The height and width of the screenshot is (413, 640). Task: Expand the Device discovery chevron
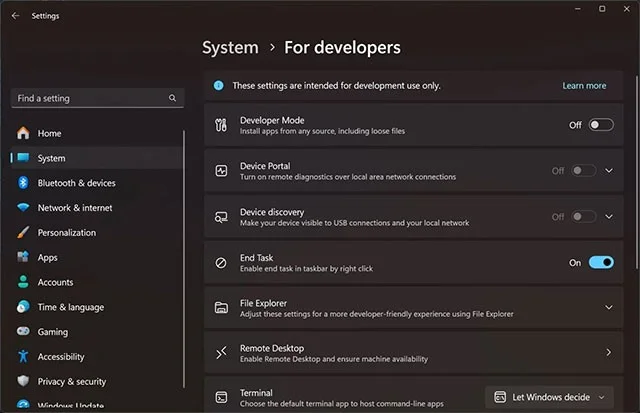point(609,217)
